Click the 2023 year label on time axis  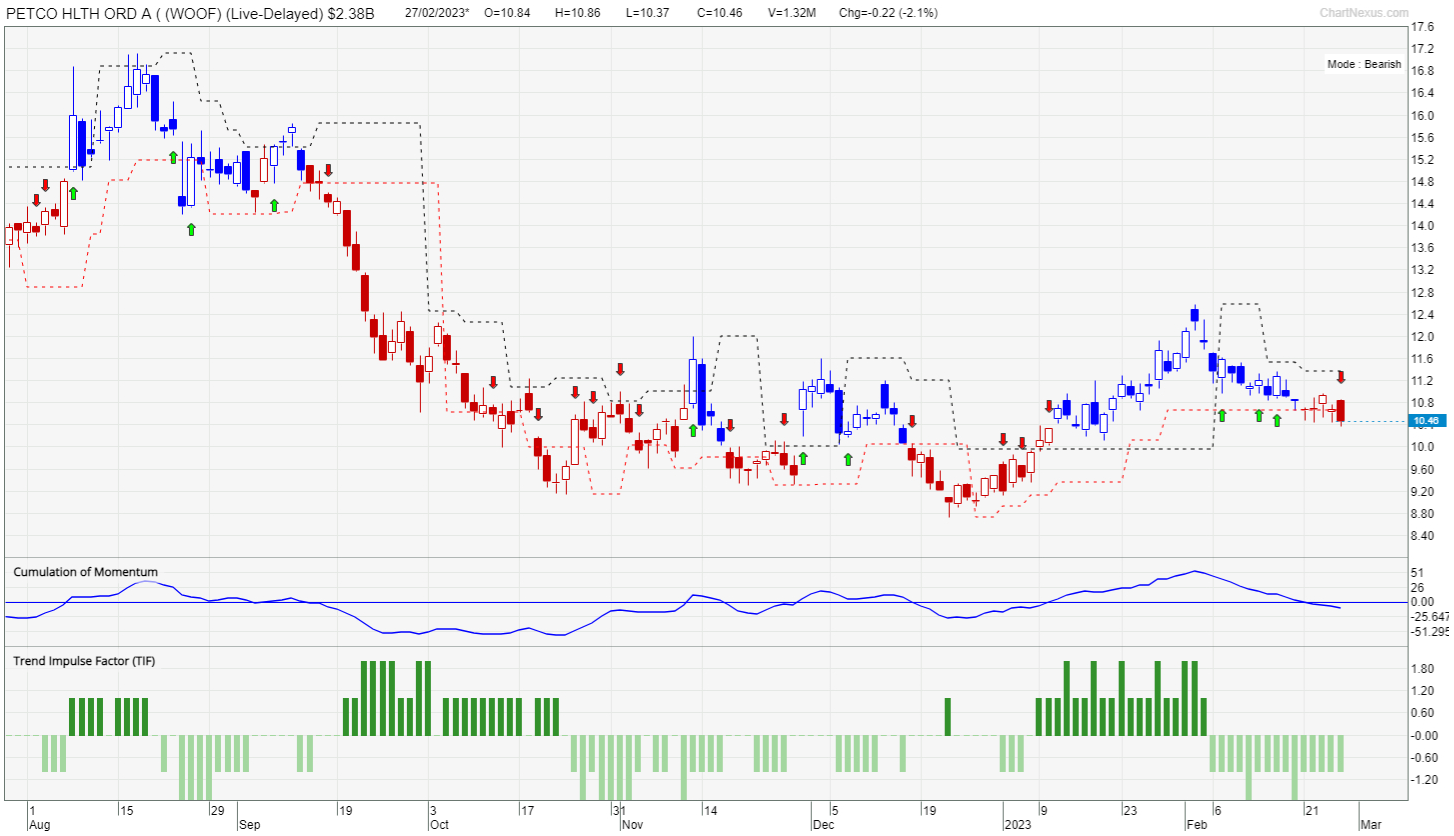1016,826
